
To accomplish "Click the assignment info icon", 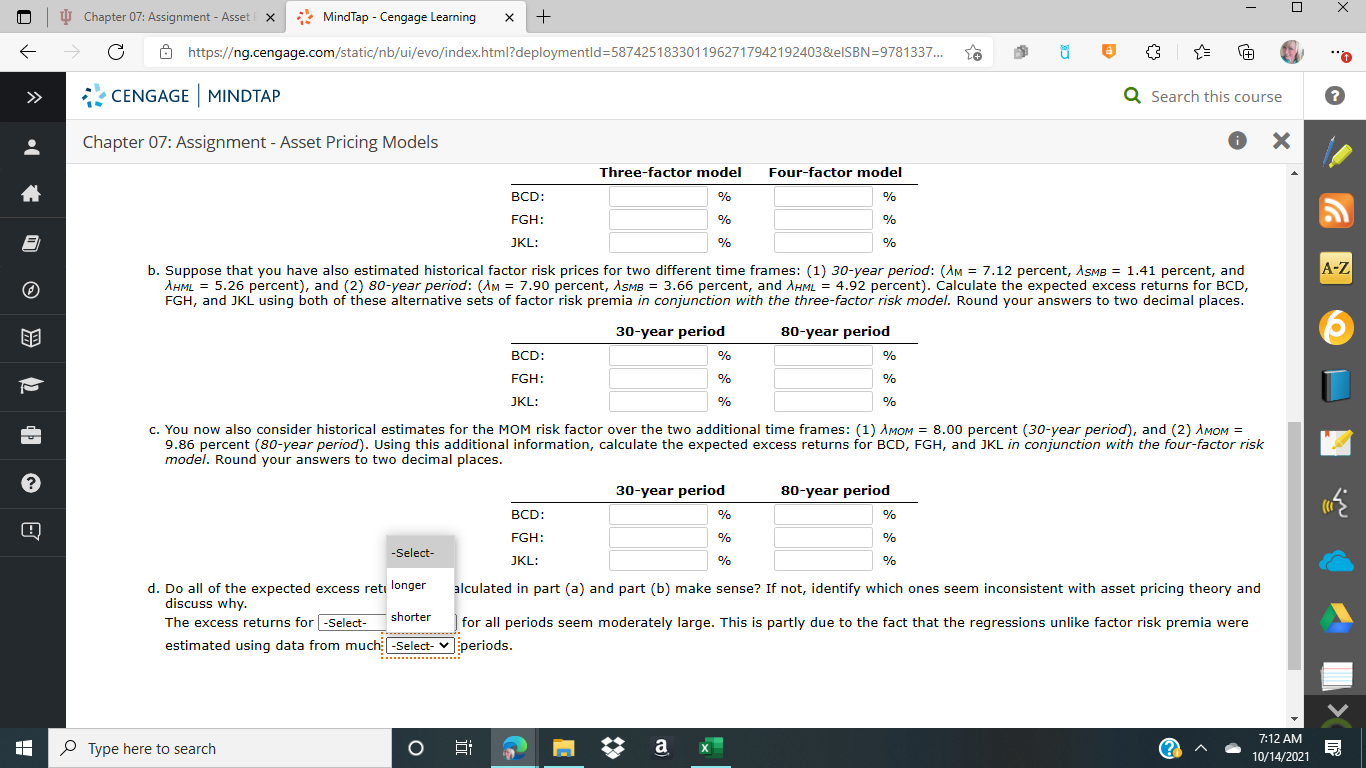I will 1236,141.
